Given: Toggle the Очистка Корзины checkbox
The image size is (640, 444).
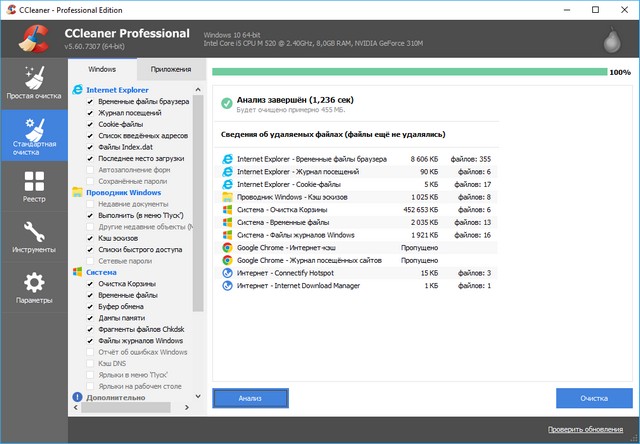Looking at the screenshot, I should [x=91, y=283].
